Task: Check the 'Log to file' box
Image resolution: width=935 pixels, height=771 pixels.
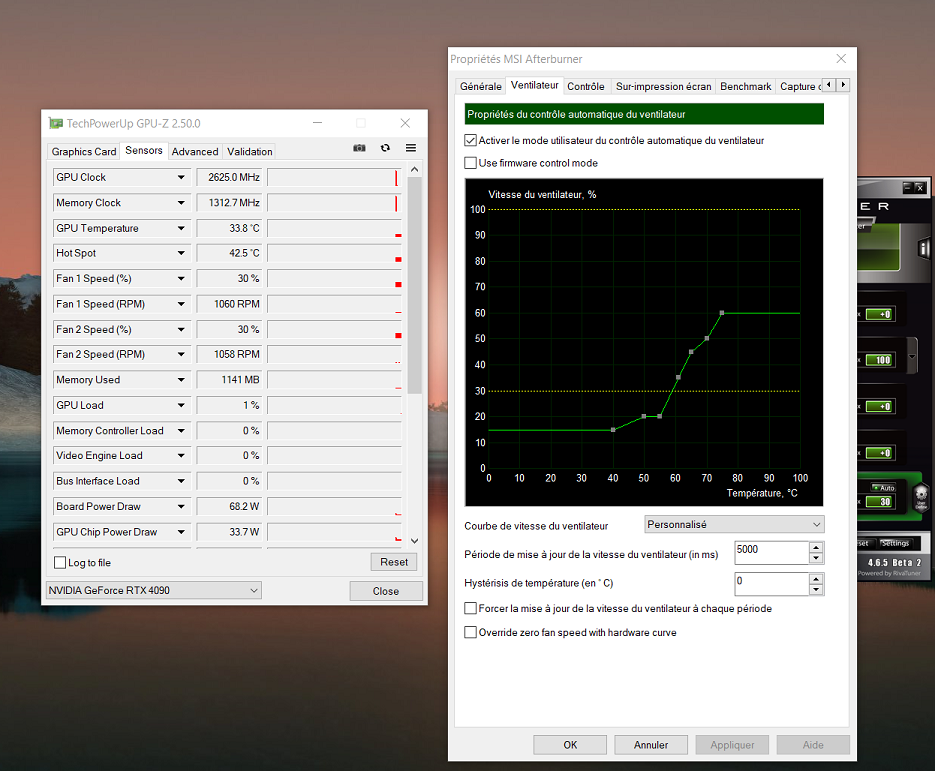Action: tap(60, 563)
